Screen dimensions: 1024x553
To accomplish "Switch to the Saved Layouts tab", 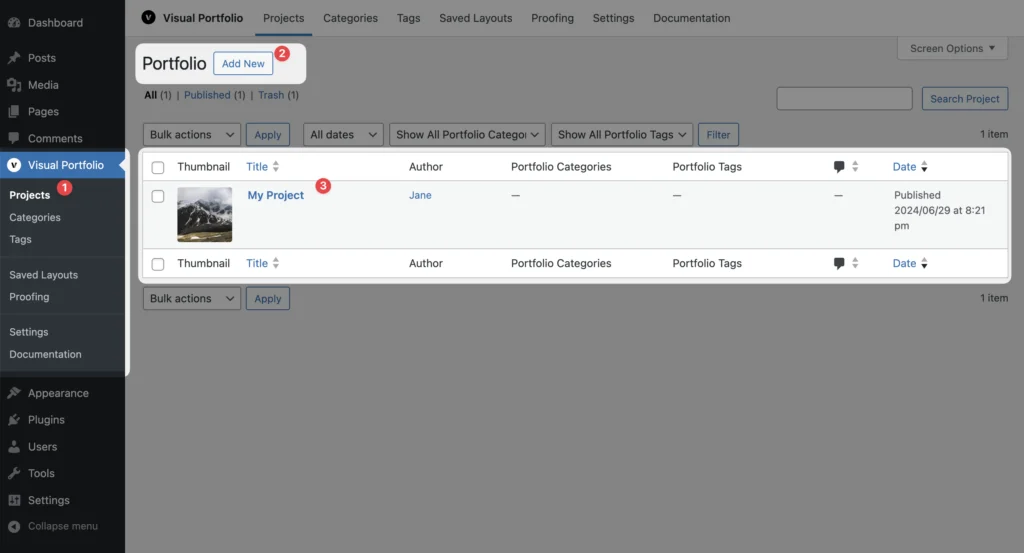I will (x=475, y=18).
